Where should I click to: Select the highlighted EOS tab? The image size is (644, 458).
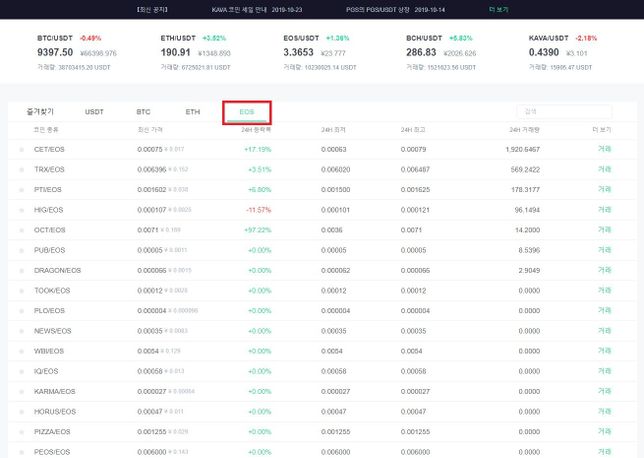(x=246, y=112)
